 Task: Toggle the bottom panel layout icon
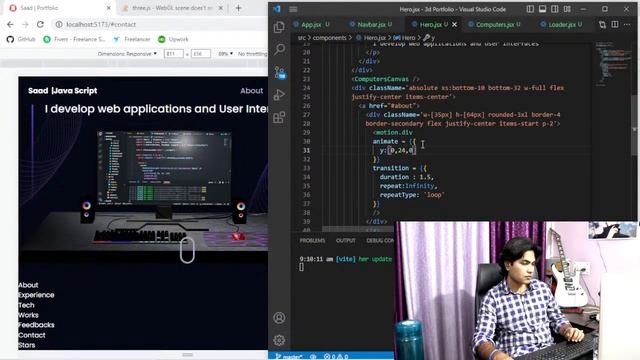click(542, 9)
